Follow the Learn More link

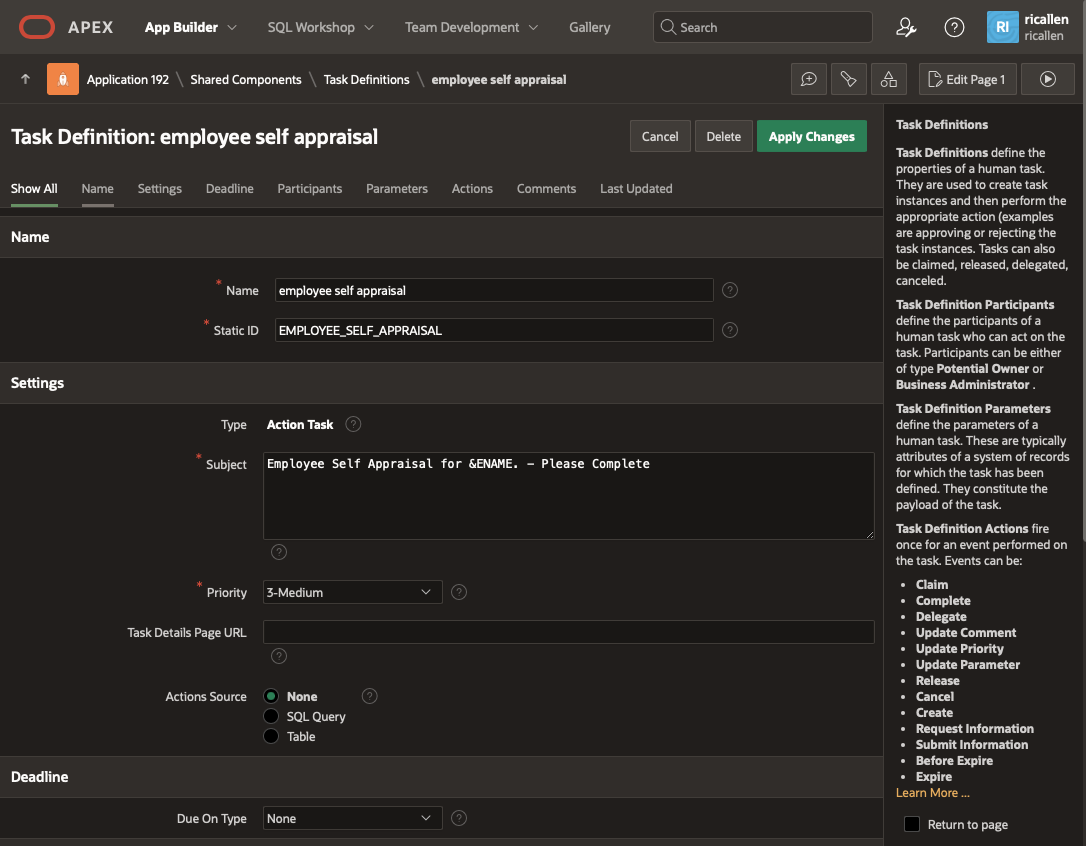(932, 793)
